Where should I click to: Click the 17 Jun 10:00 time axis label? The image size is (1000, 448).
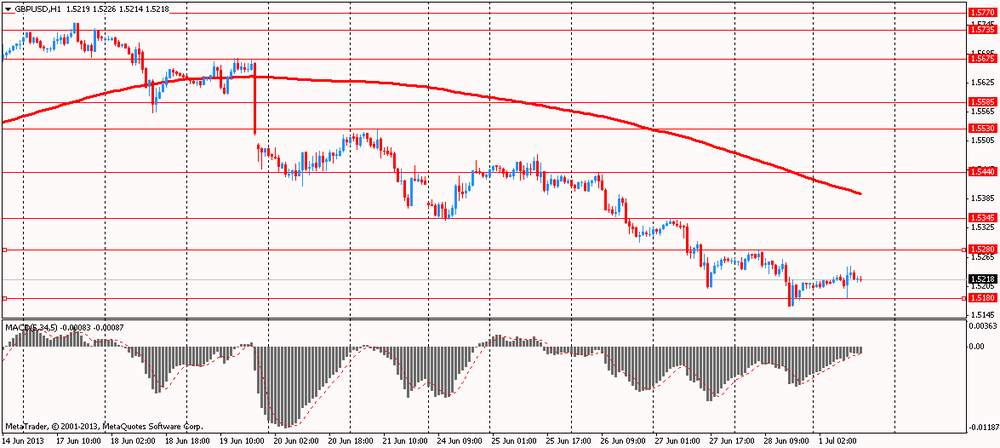click(78, 440)
